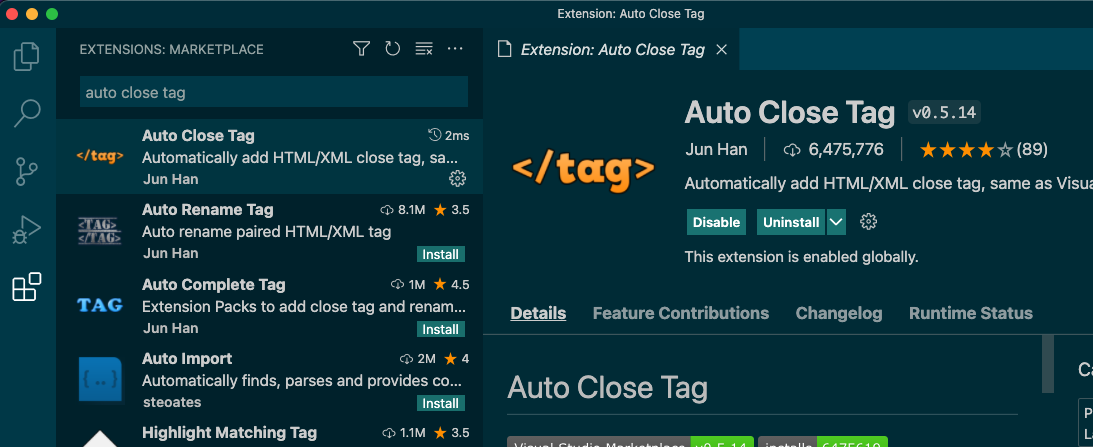Click the Auto Close Tag list icon
The image size is (1093, 447).
click(x=100, y=156)
